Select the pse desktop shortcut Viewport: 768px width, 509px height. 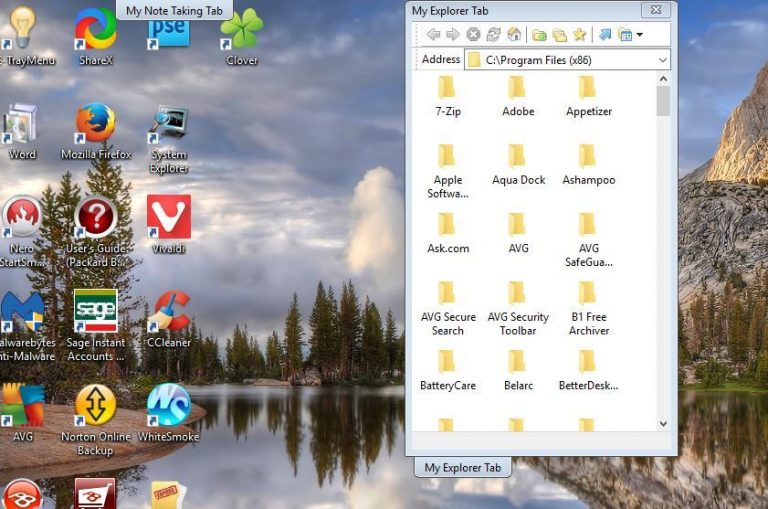168,34
